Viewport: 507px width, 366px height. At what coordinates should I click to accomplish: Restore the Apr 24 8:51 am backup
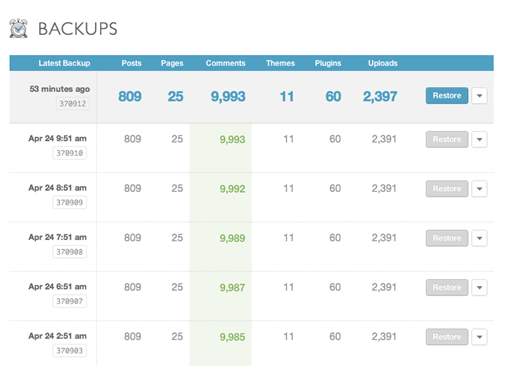(447, 189)
